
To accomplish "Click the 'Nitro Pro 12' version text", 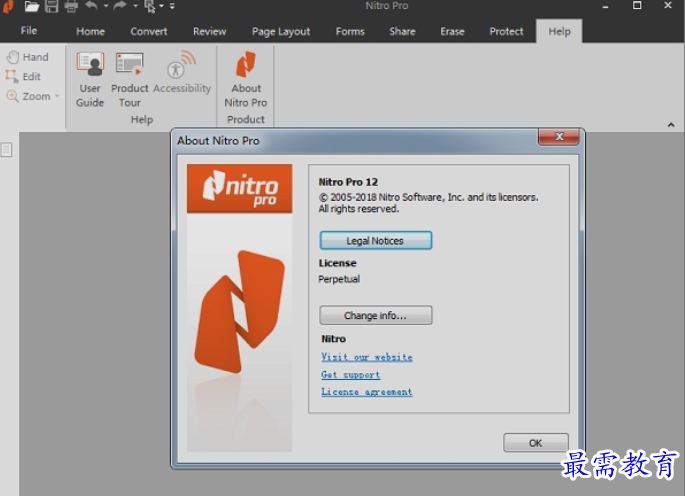I will (x=348, y=182).
